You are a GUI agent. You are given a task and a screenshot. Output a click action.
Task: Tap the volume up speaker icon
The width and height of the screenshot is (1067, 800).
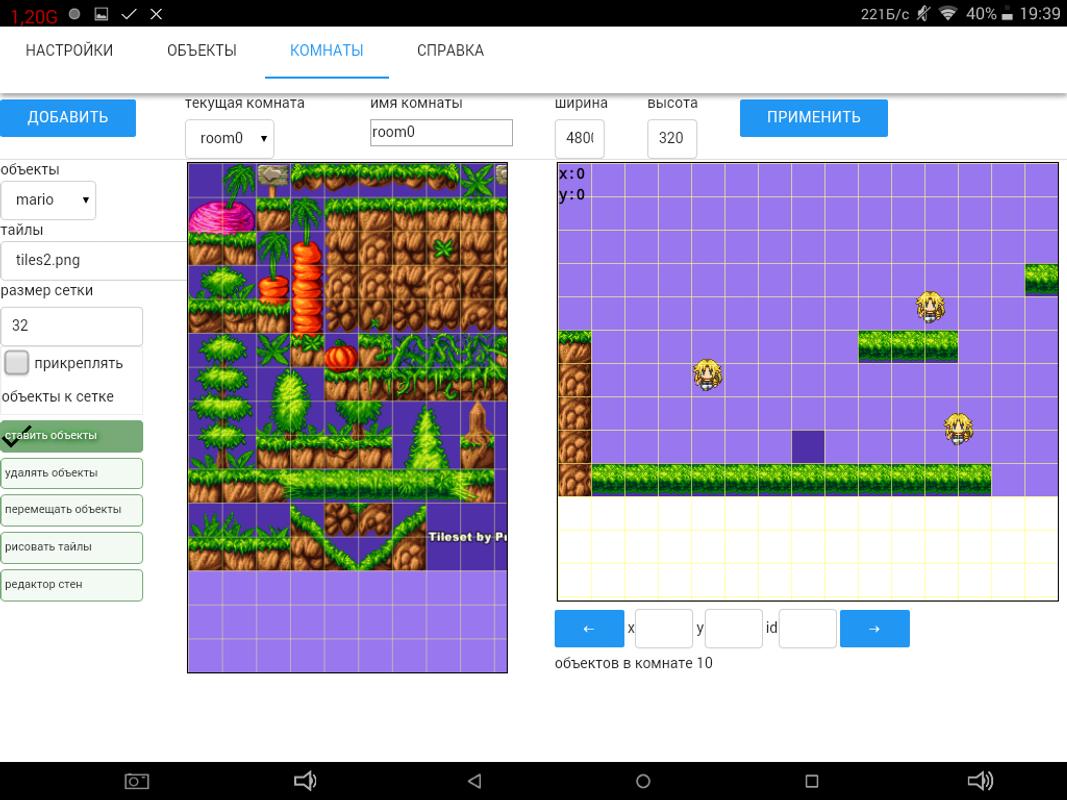[x=981, y=781]
